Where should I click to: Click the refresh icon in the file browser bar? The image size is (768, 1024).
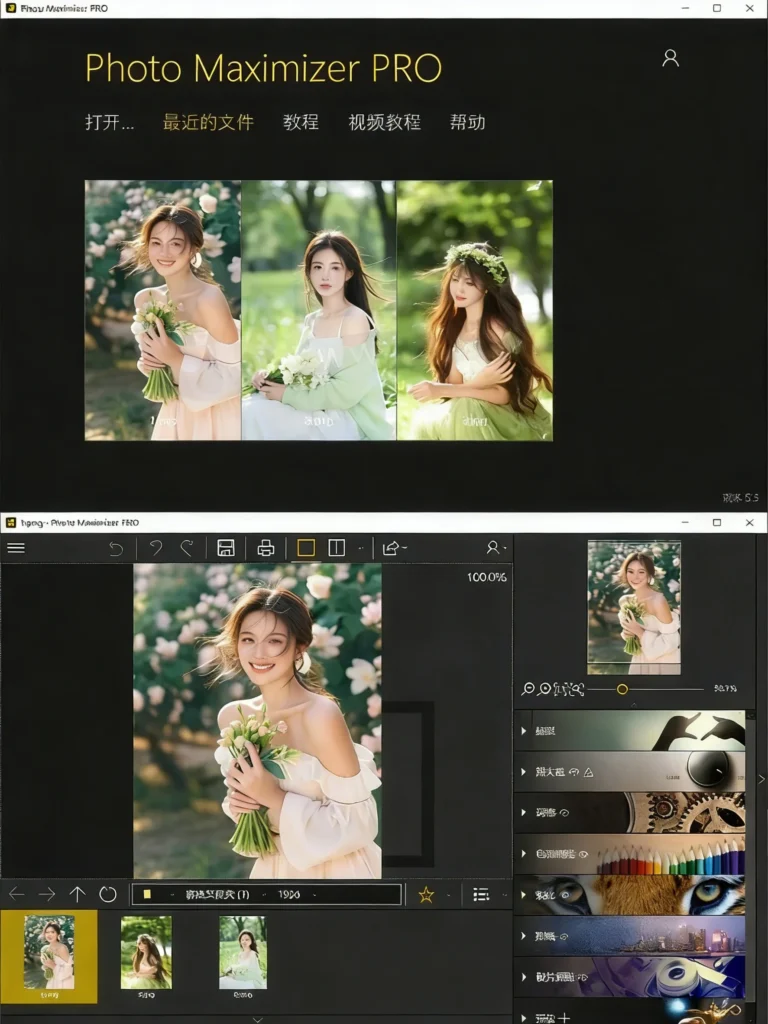108,894
